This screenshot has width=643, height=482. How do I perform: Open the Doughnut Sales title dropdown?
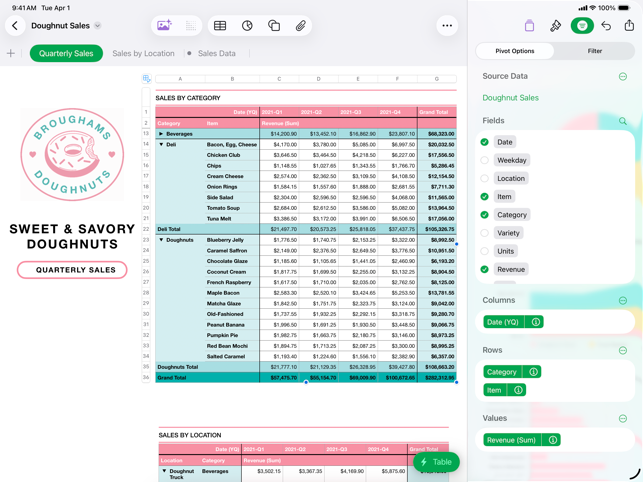click(98, 26)
